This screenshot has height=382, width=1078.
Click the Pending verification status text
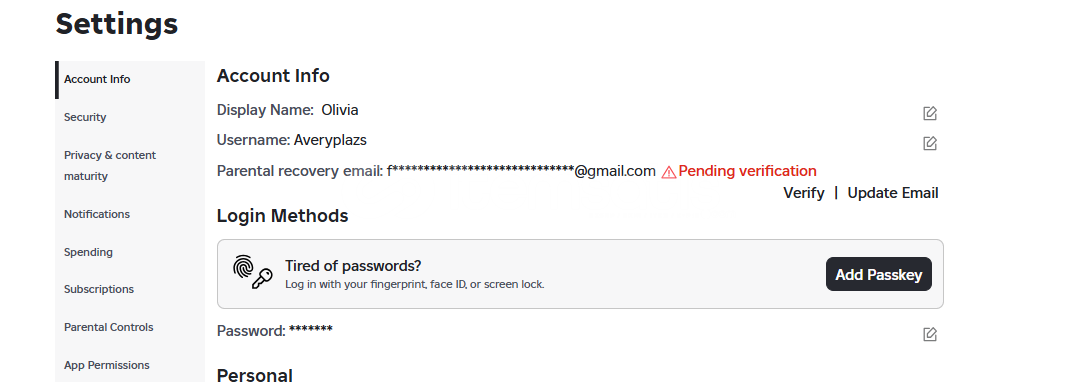coord(747,171)
